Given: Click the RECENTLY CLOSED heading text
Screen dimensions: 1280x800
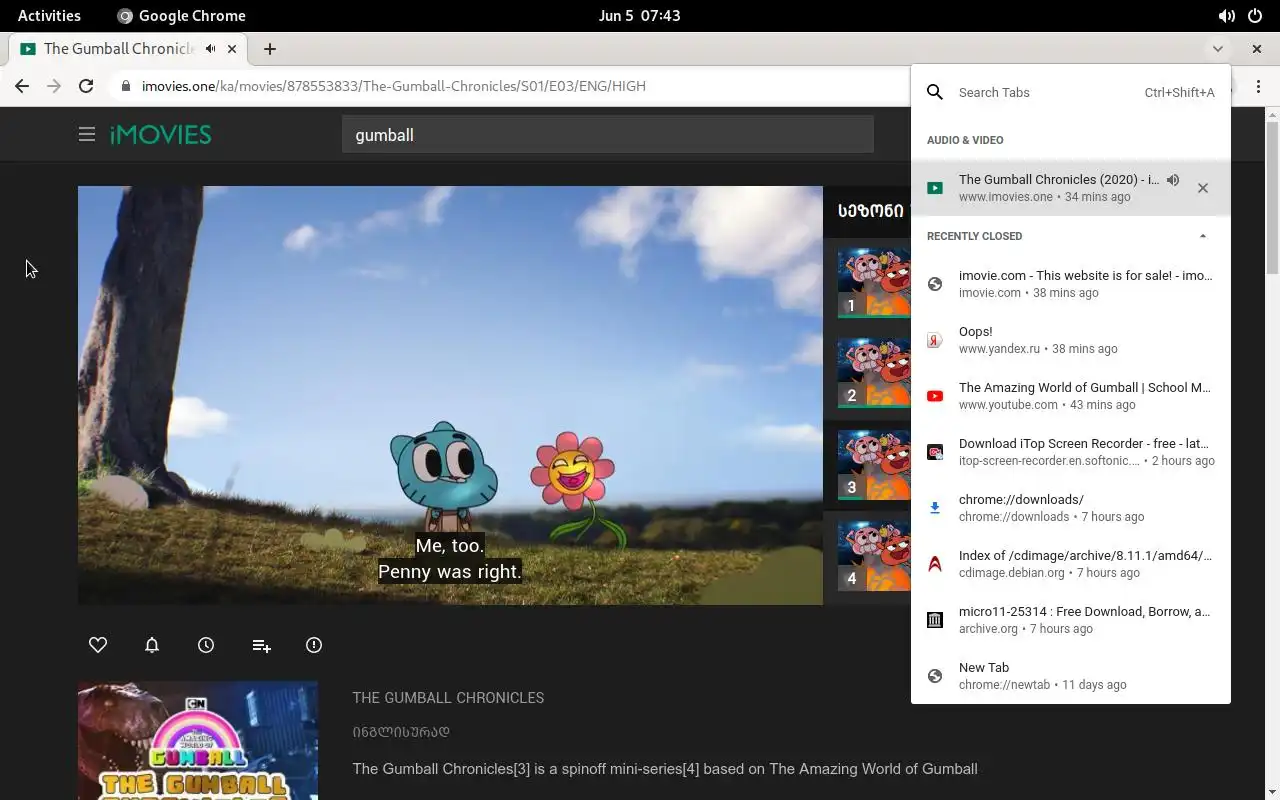Looking at the screenshot, I should [974, 236].
